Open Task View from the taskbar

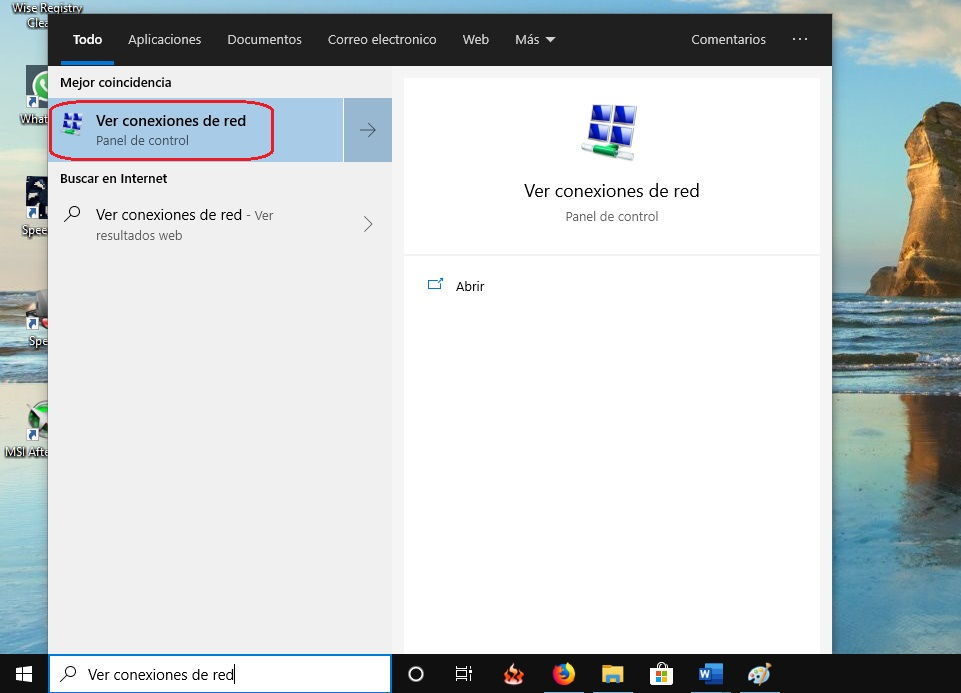coord(464,674)
